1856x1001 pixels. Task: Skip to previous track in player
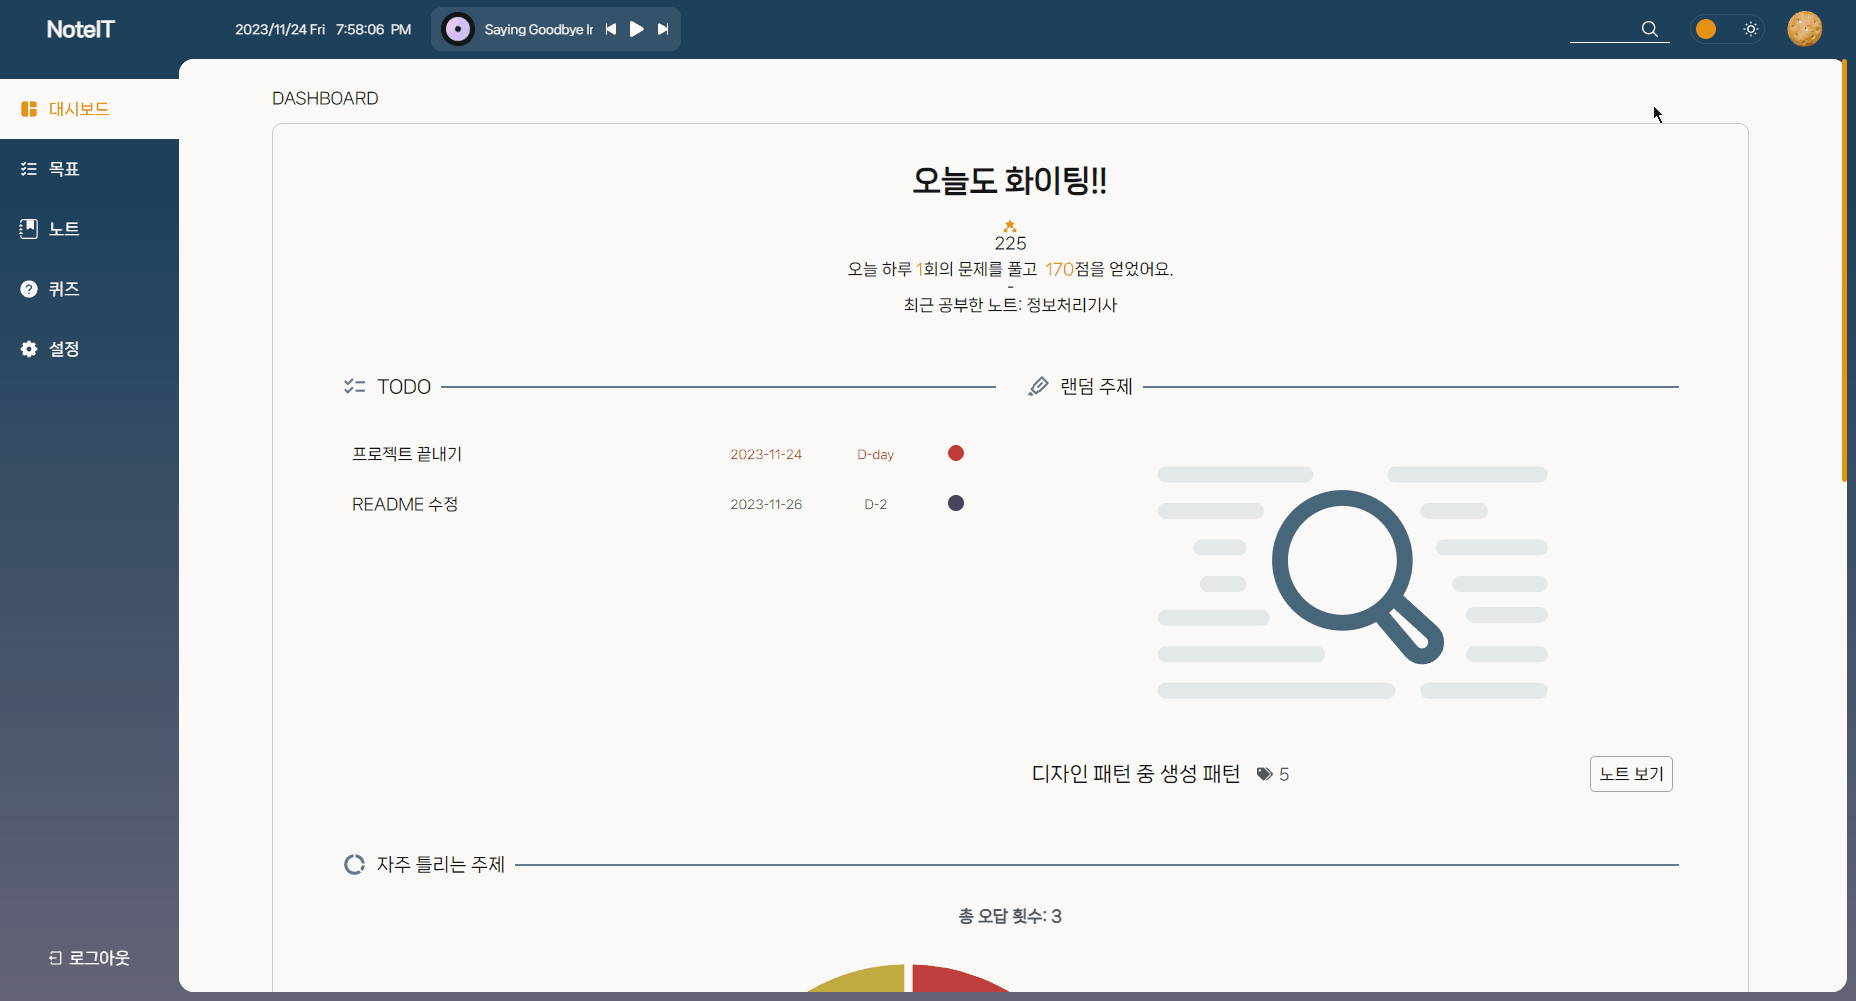point(611,29)
